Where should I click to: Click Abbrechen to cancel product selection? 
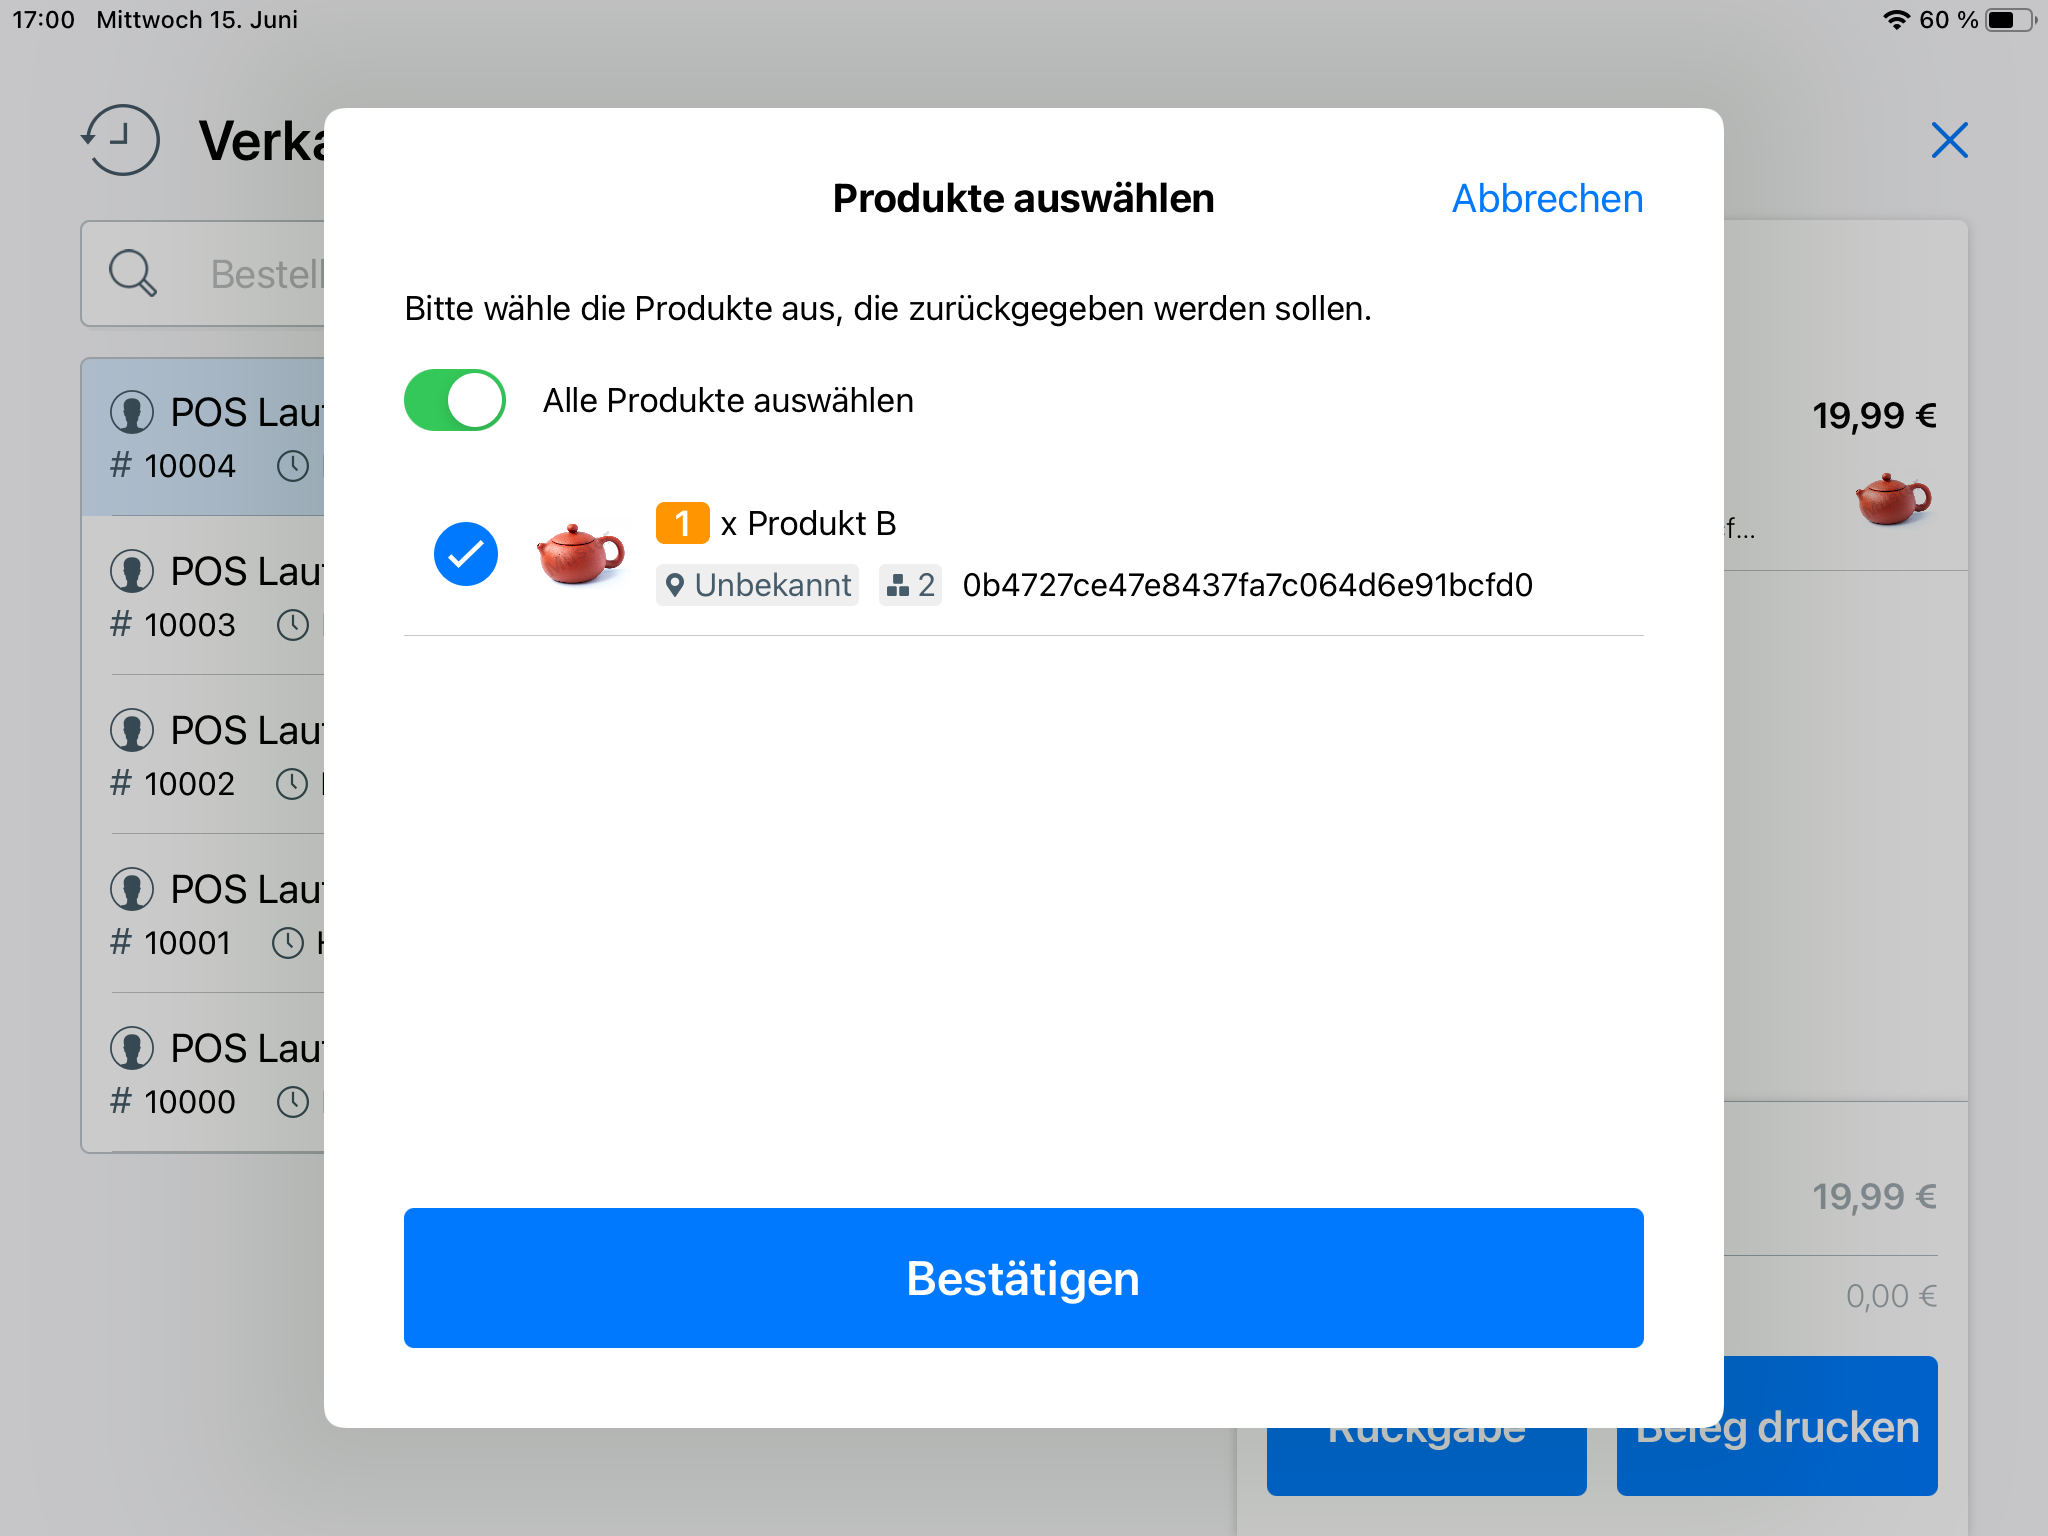[x=1547, y=198]
